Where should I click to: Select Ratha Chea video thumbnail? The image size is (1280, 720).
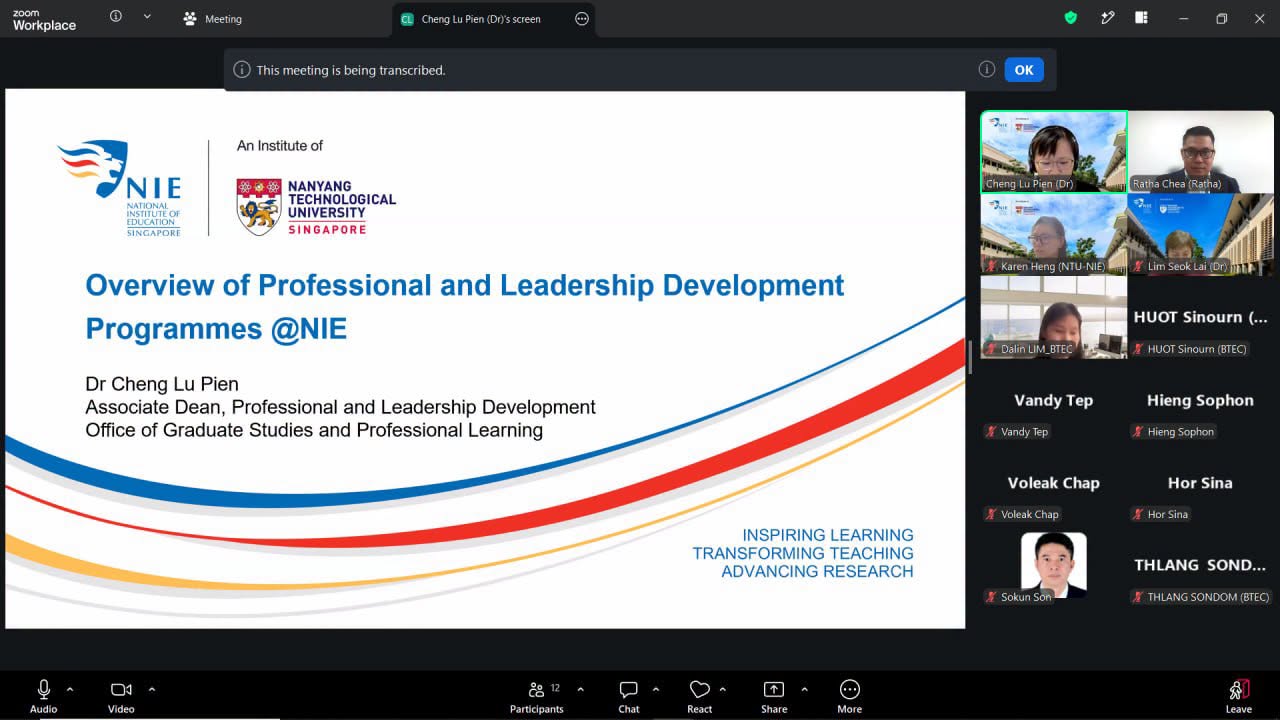coord(1200,151)
